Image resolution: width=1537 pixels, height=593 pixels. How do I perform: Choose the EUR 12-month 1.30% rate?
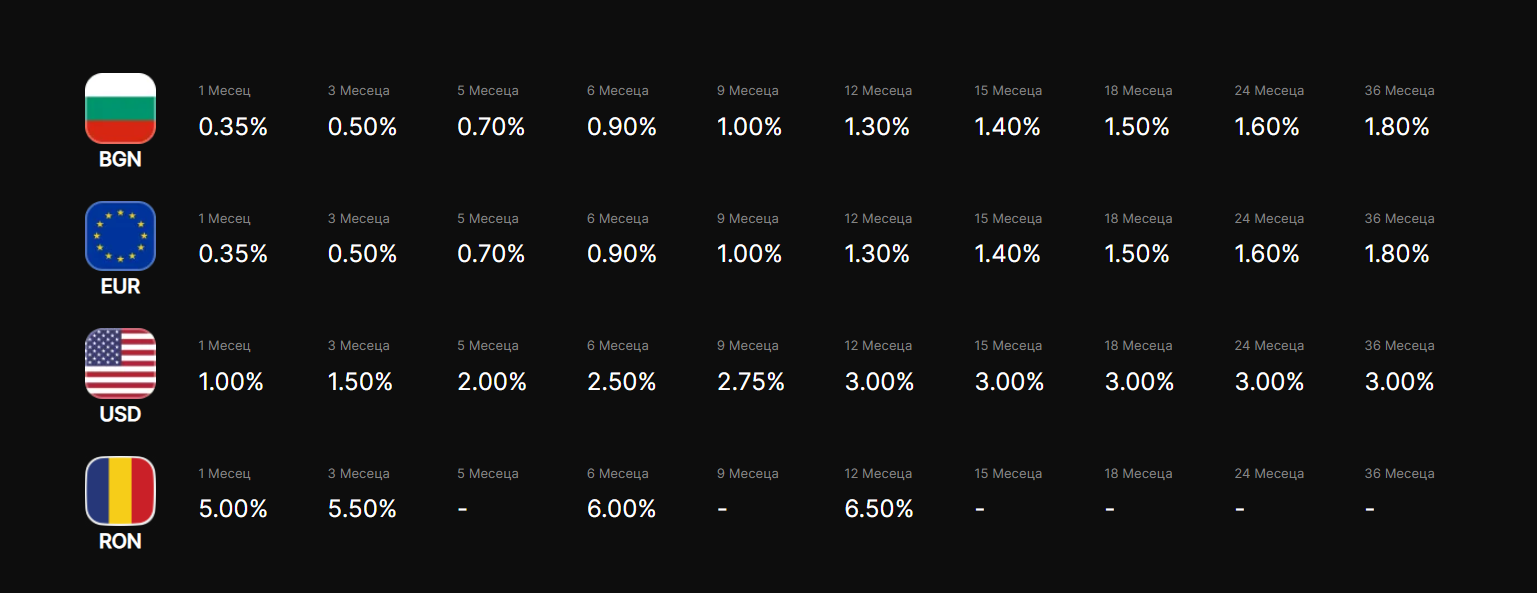(x=877, y=254)
